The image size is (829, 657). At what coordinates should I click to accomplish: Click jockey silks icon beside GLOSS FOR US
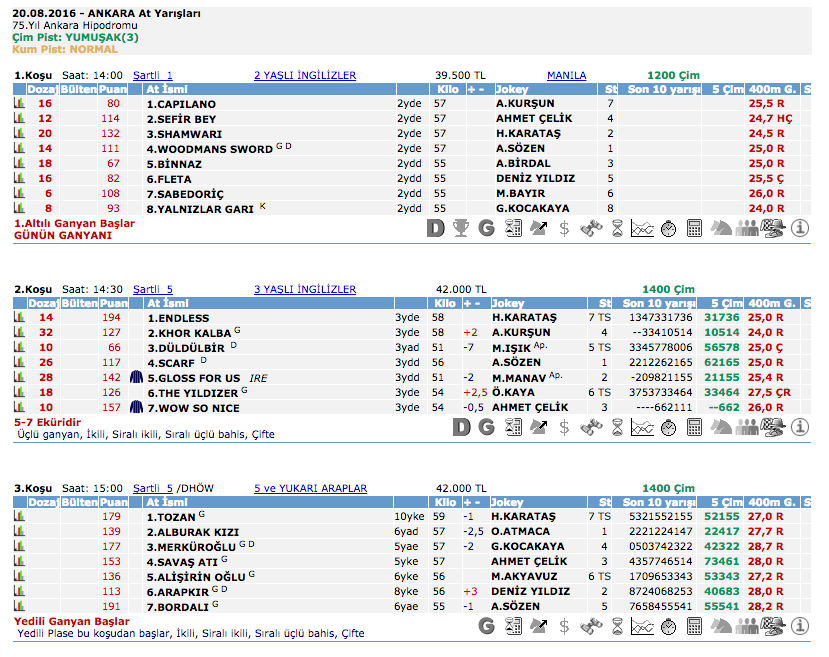pyautogui.click(x=137, y=378)
